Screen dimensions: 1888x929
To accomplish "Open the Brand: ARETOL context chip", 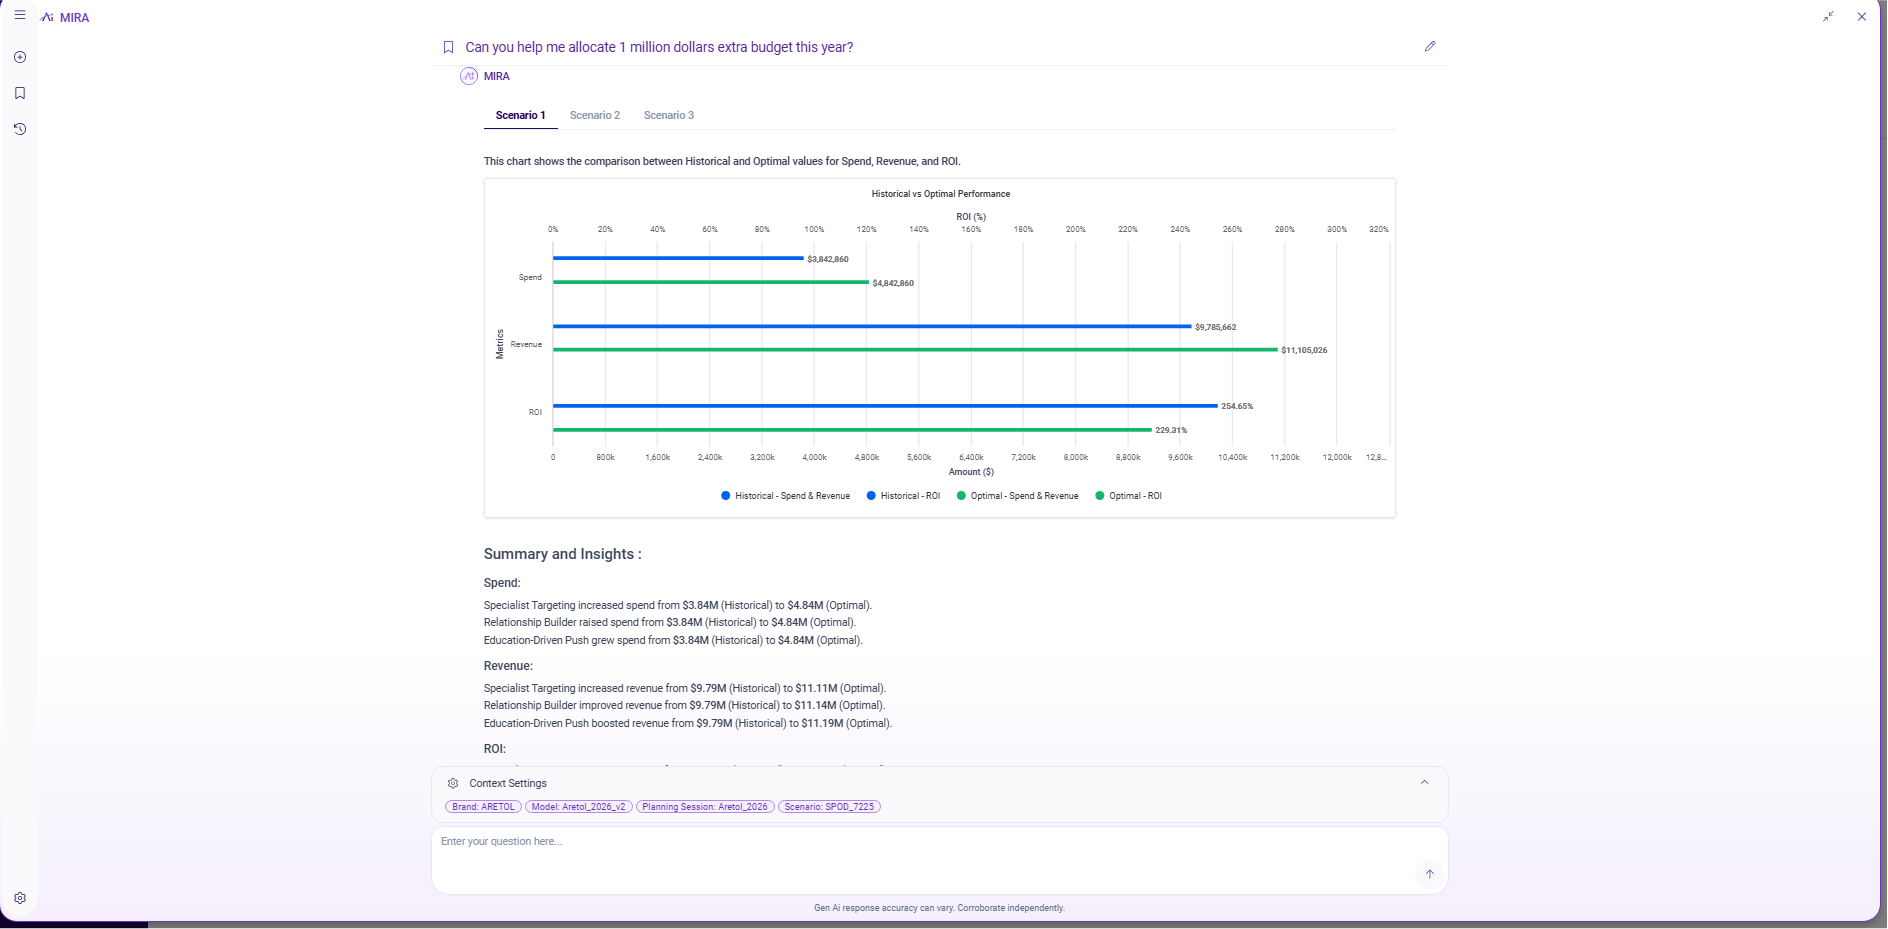I will [483, 807].
